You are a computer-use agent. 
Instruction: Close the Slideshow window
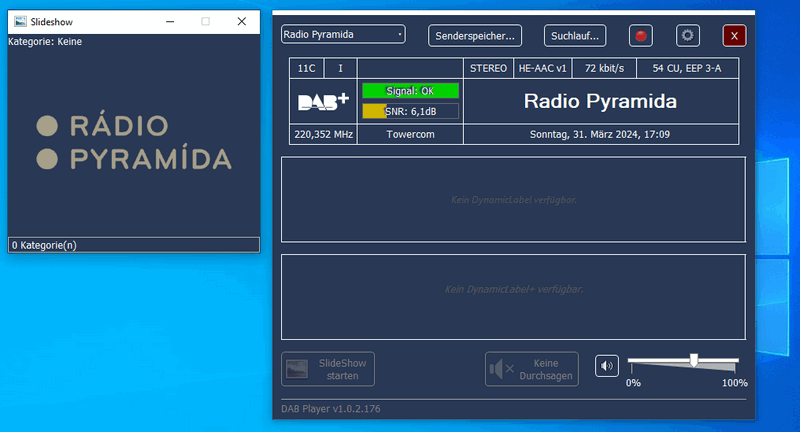tap(242, 21)
